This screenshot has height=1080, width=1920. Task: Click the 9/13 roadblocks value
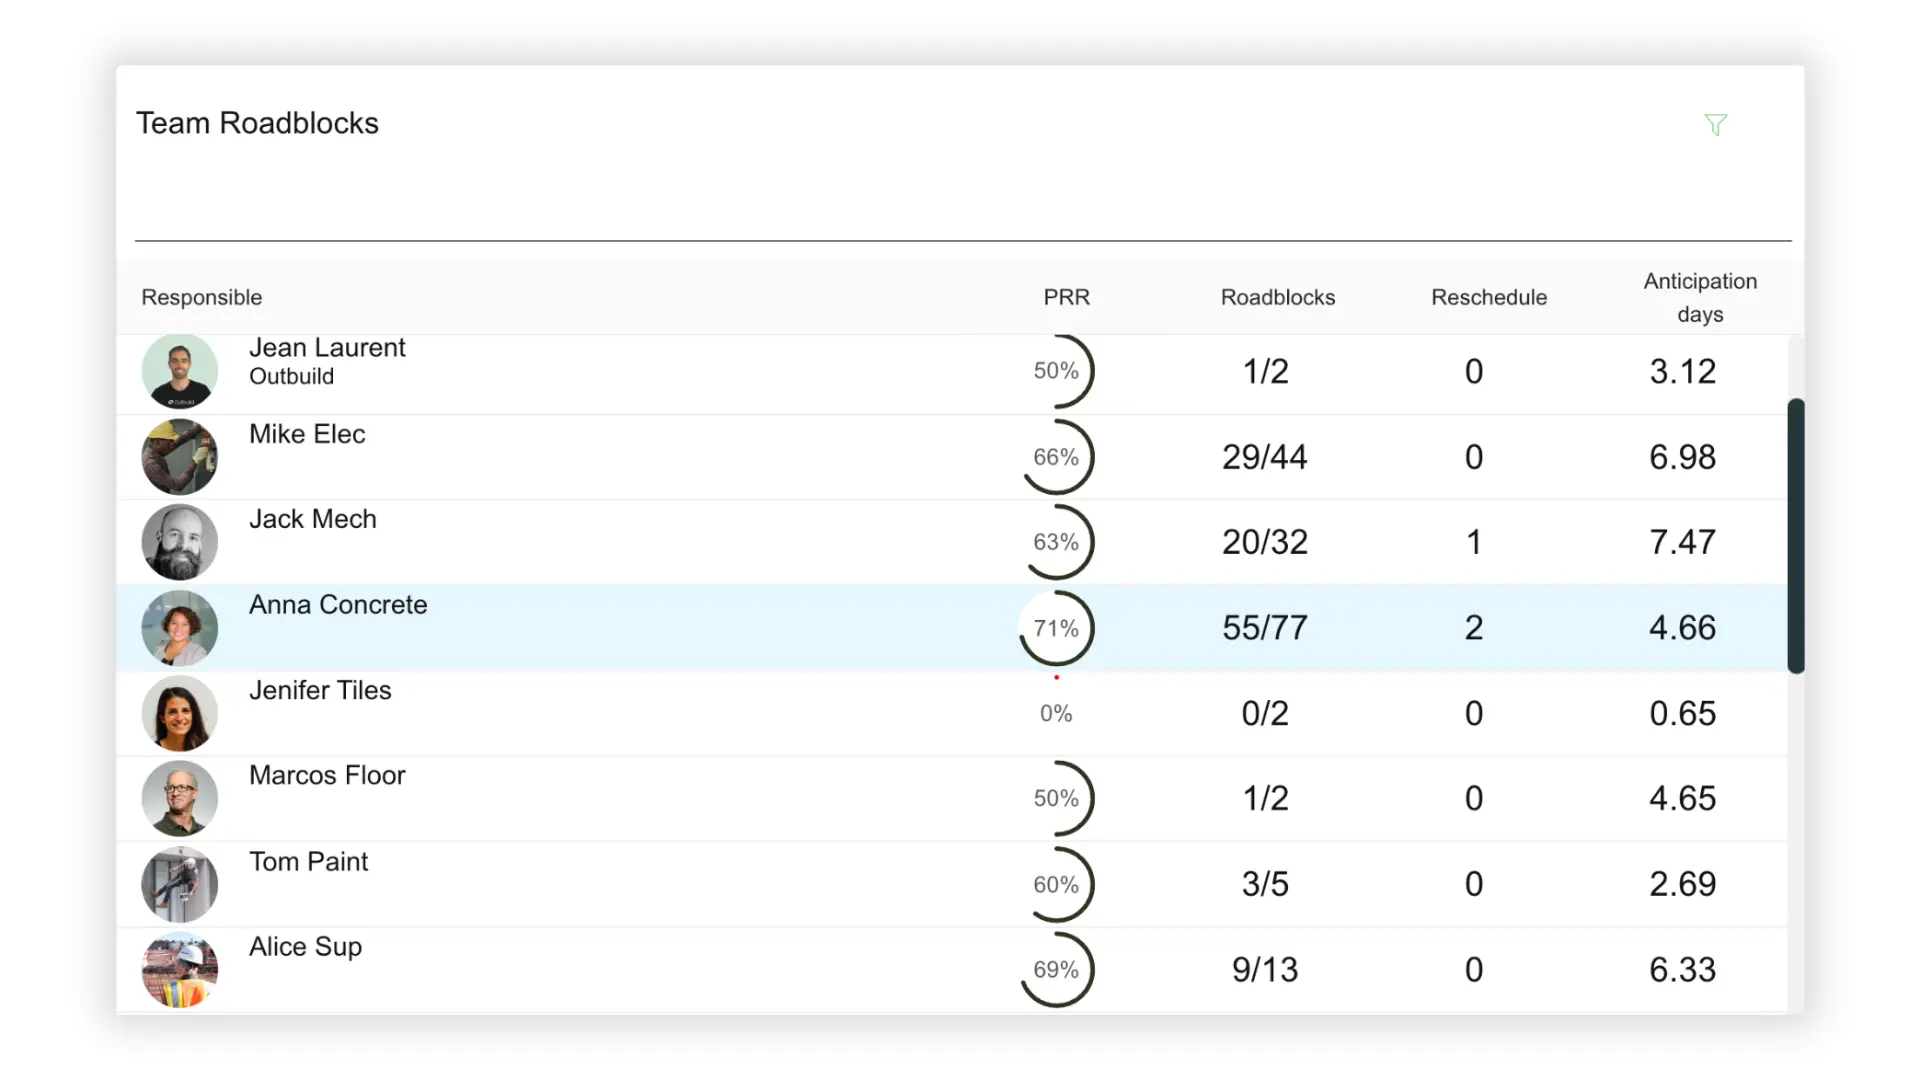(1265, 970)
